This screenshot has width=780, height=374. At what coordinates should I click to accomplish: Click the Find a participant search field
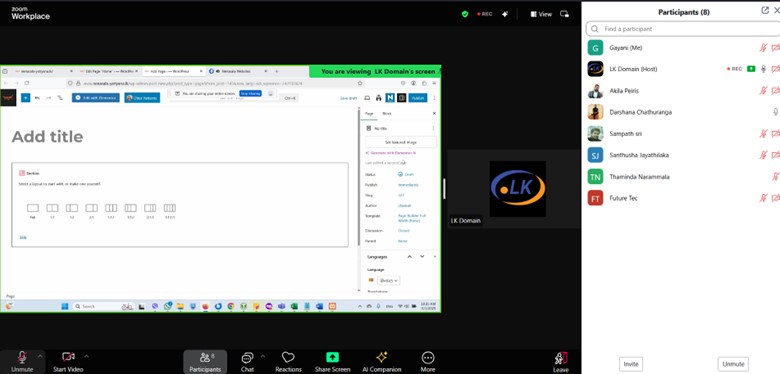click(x=682, y=29)
